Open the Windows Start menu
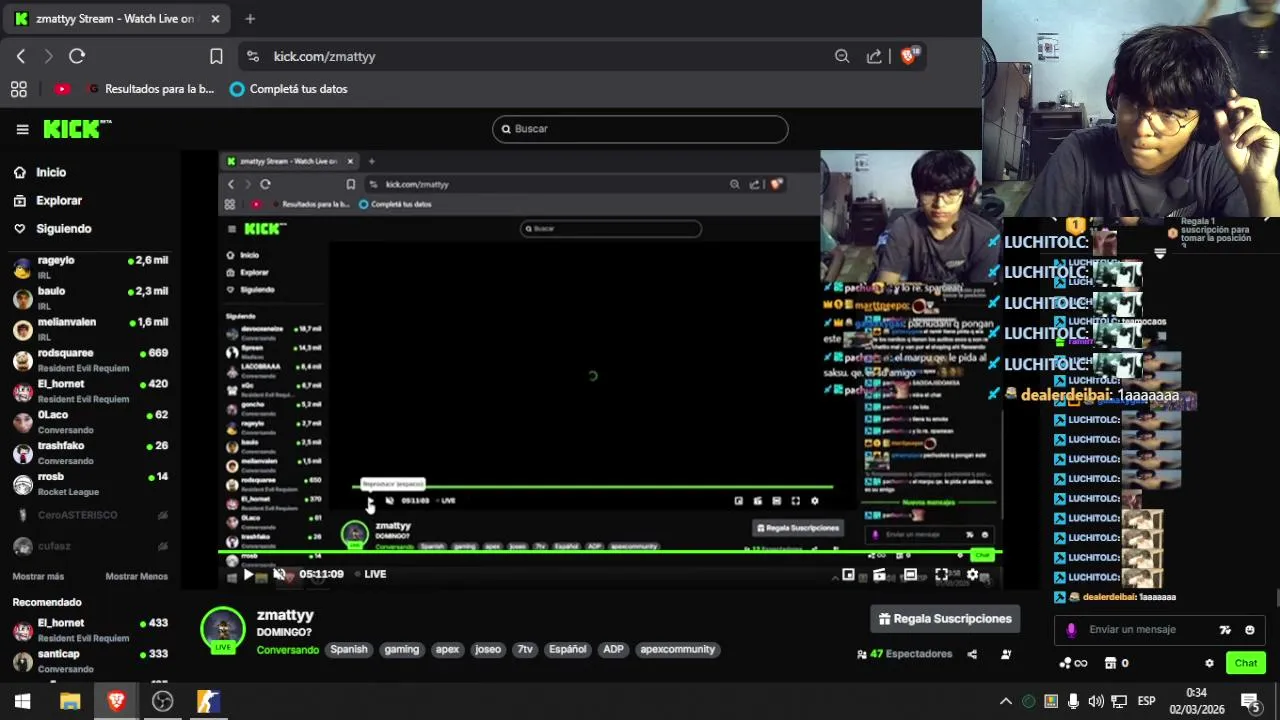 (22, 701)
